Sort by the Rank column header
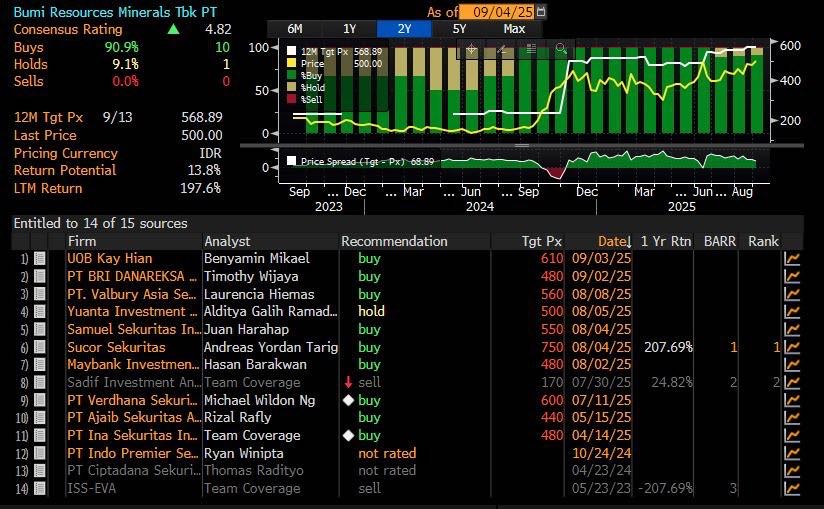Image resolution: width=824 pixels, height=509 pixels. pos(763,241)
